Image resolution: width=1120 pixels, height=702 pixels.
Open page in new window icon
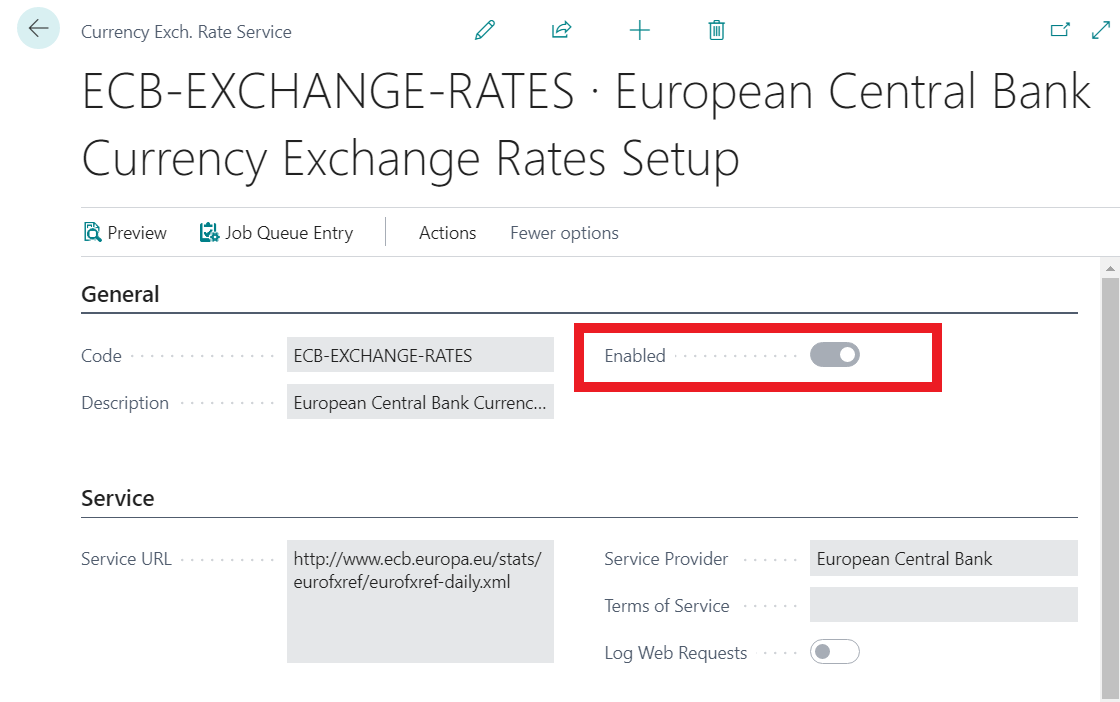(1060, 30)
